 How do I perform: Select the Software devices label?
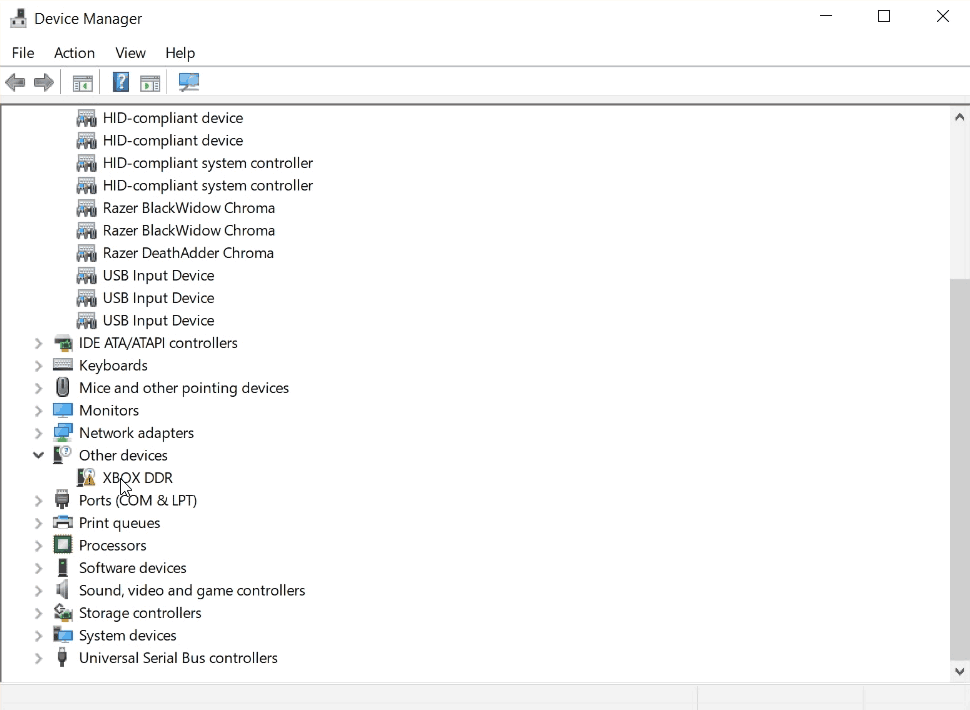132,568
